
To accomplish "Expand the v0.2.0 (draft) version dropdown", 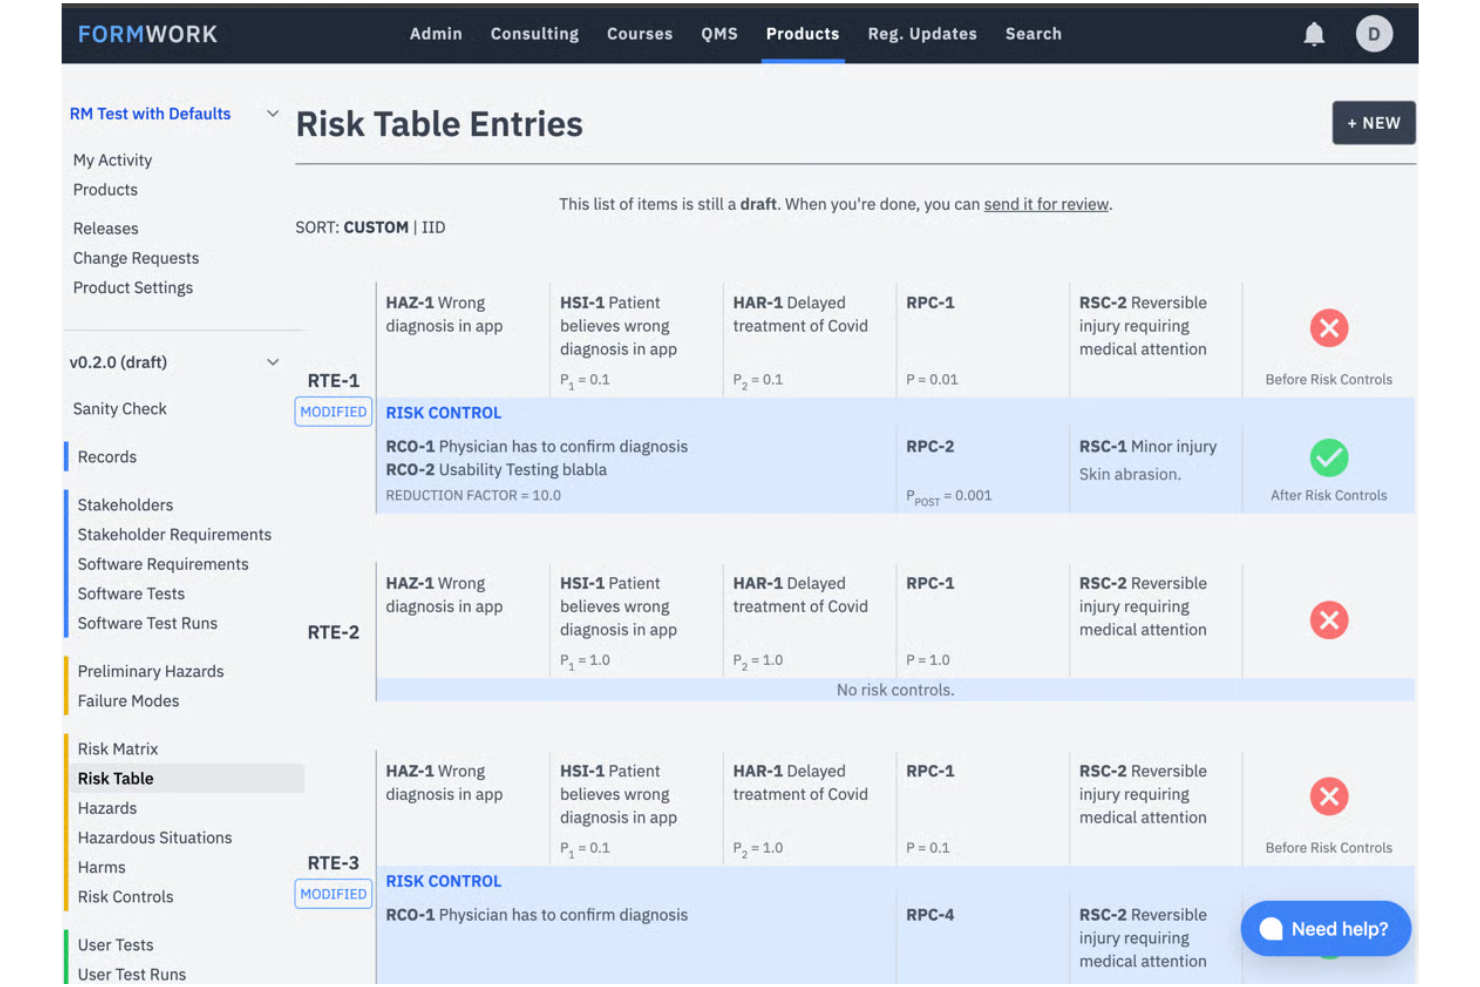I will pos(272,362).
